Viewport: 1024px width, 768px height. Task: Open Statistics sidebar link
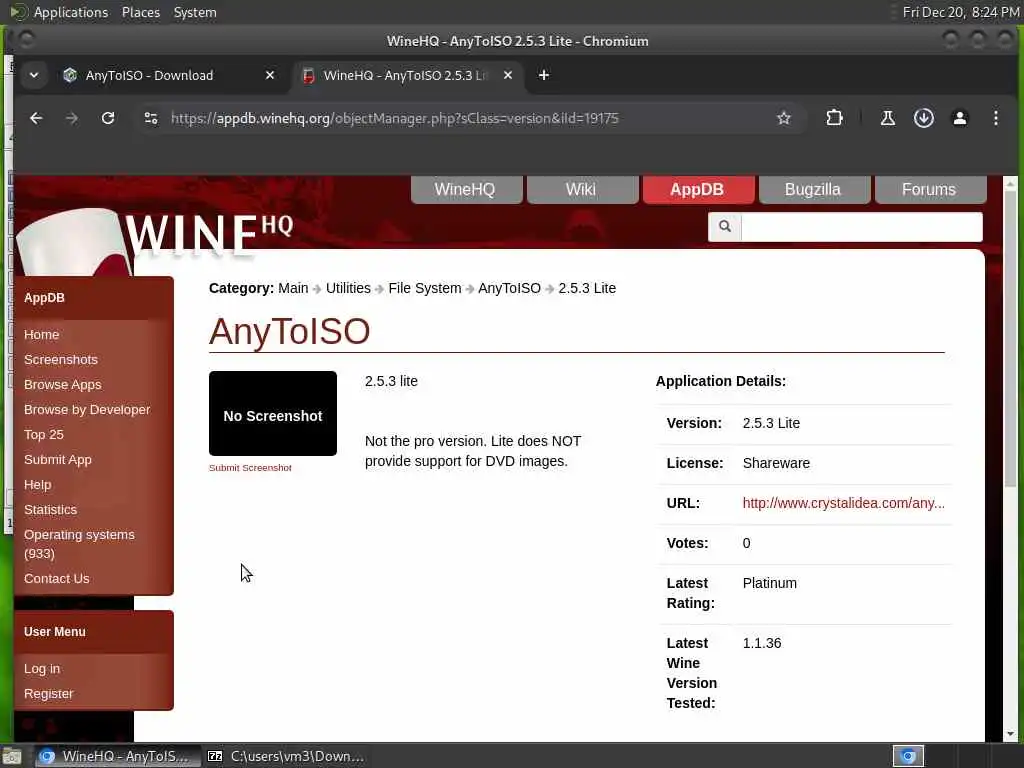[x=50, y=509]
